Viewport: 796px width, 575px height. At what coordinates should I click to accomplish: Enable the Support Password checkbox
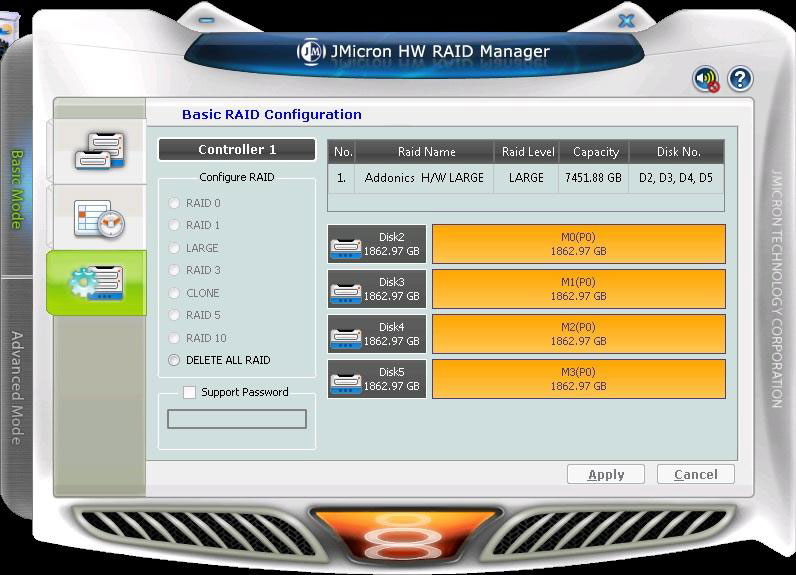click(x=189, y=392)
